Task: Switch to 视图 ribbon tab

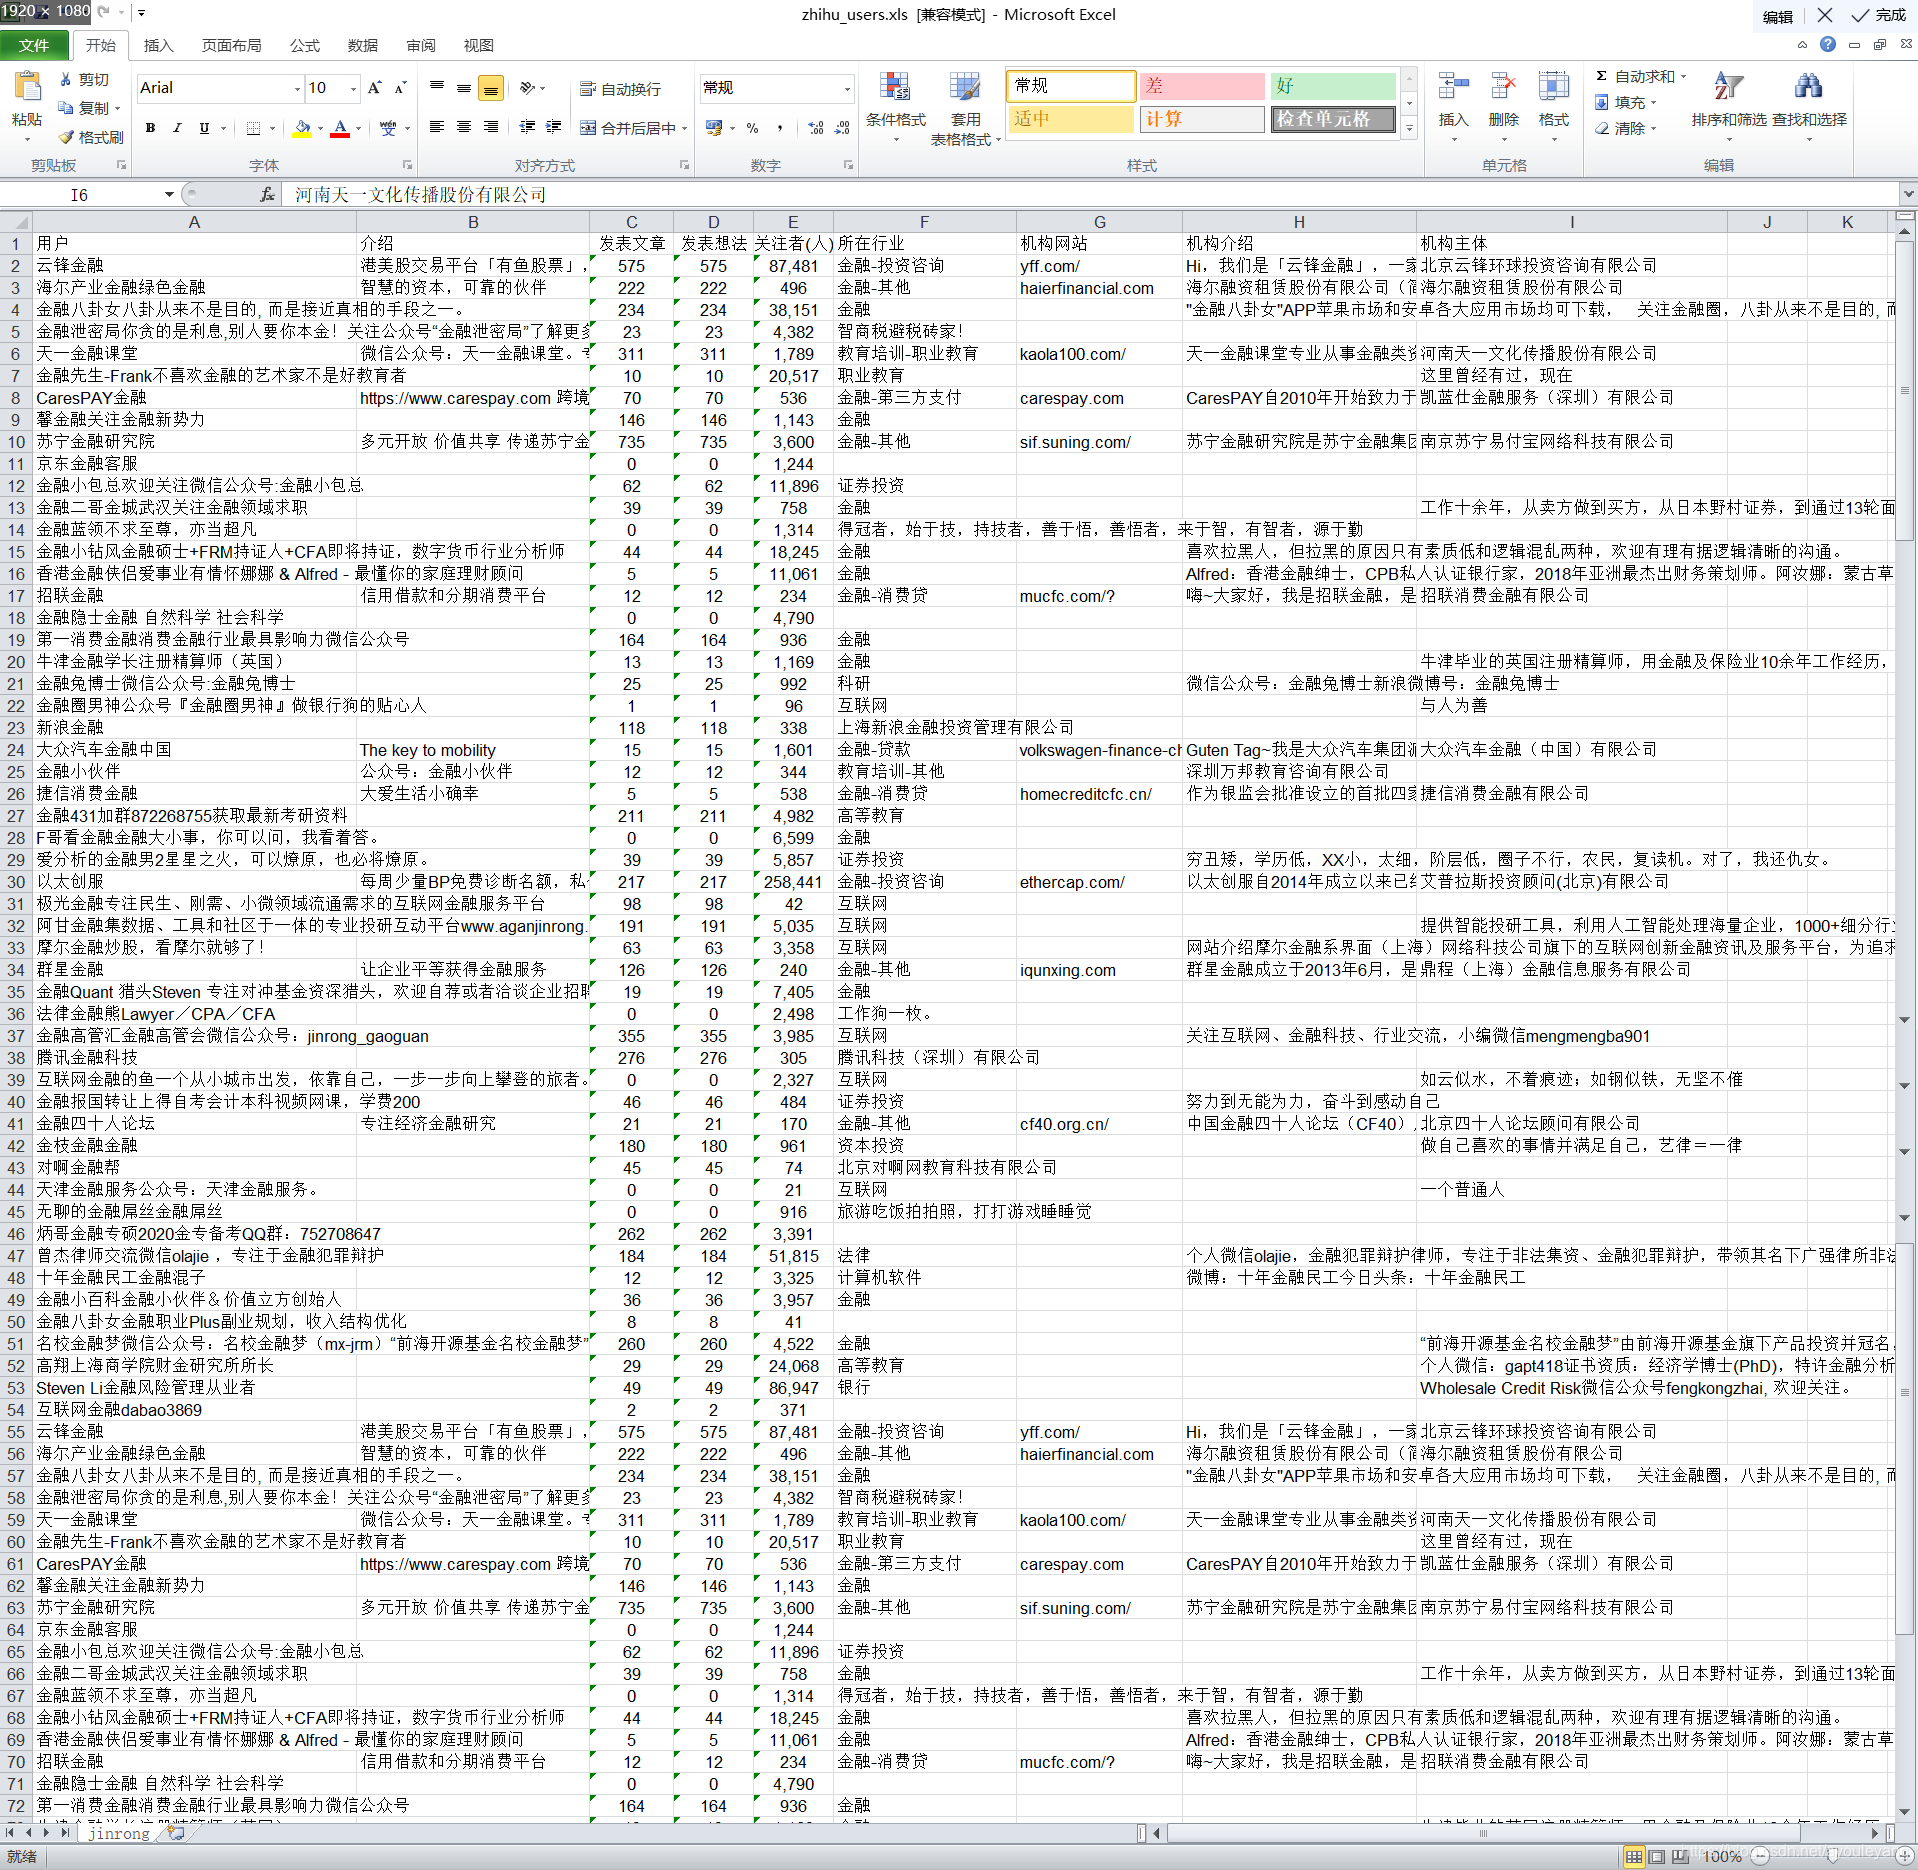Action: tap(479, 45)
